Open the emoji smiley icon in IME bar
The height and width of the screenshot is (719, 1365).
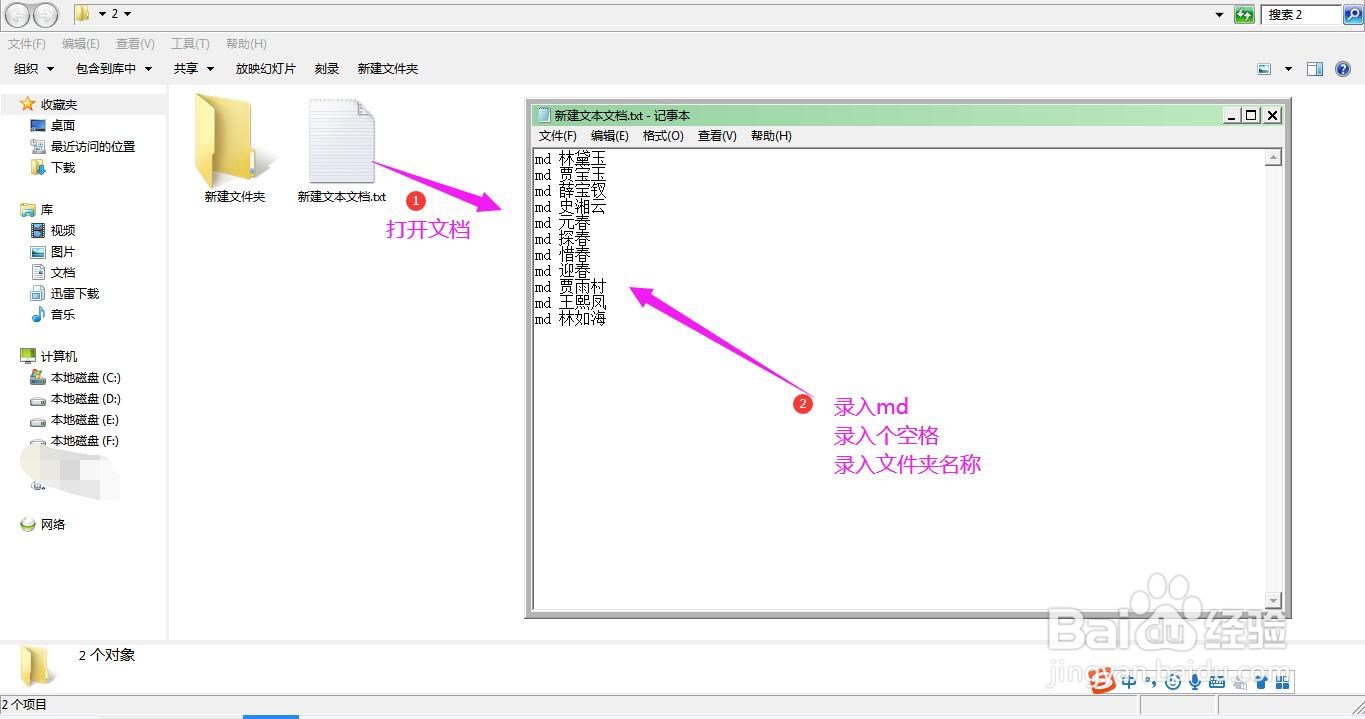pos(1172,682)
